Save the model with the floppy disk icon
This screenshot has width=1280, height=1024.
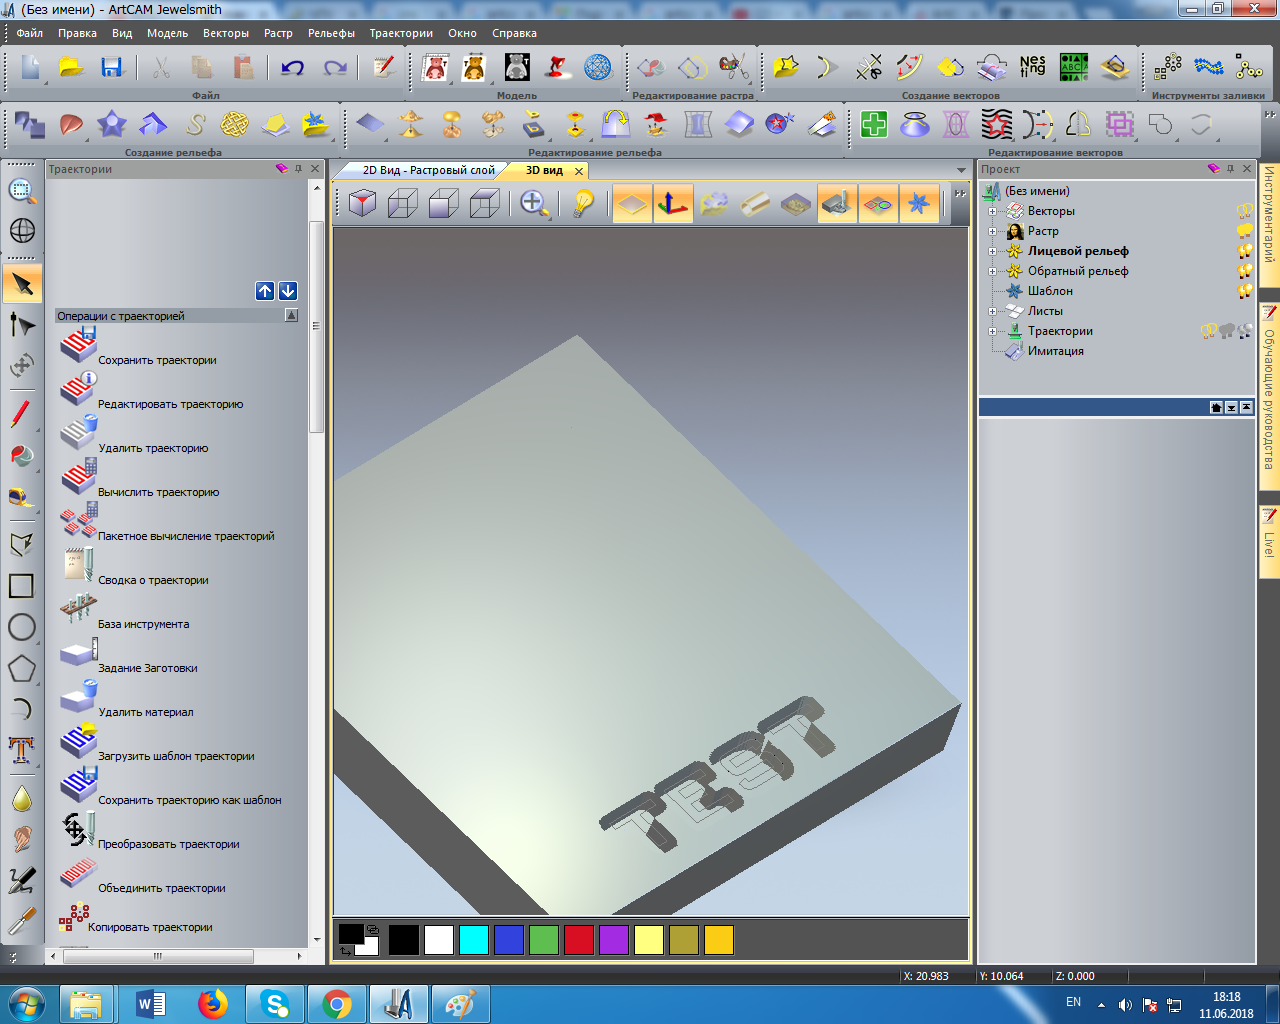tap(112, 68)
